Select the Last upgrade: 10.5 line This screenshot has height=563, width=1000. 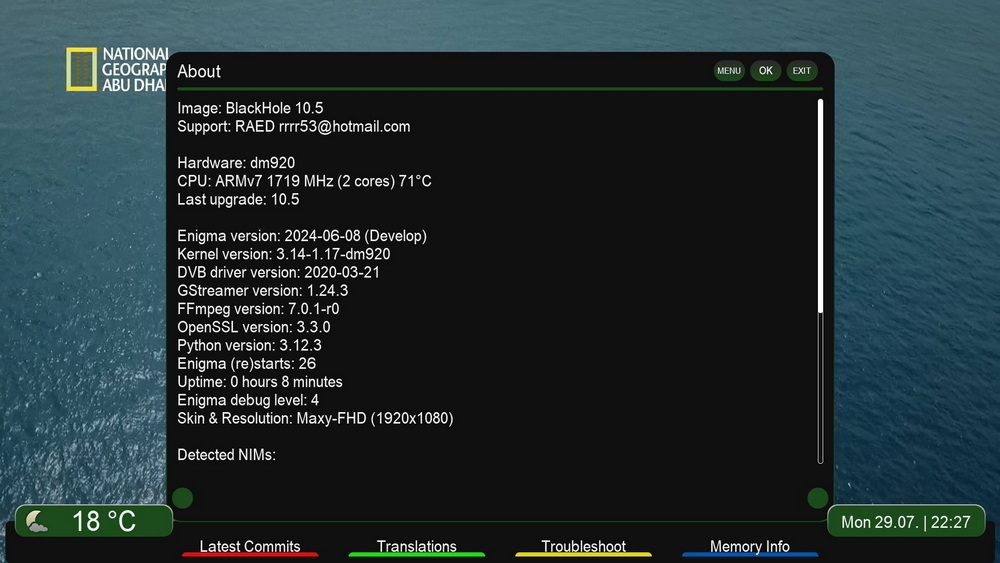click(x=238, y=200)
